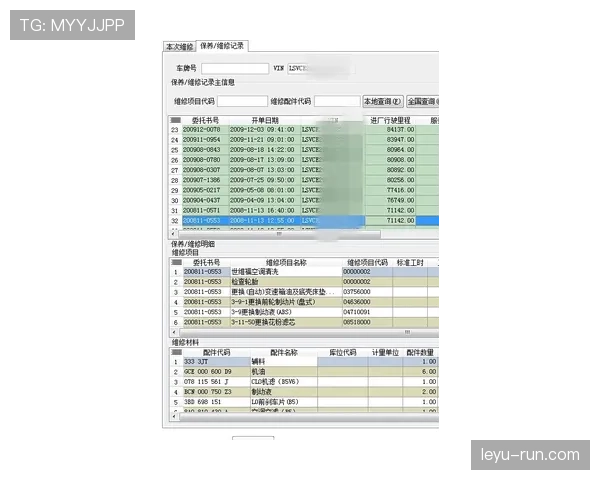This screenshot has height=480, width=600.
Task: Click repair items table scroll-left arrow
Action: [x=174, y=332]
